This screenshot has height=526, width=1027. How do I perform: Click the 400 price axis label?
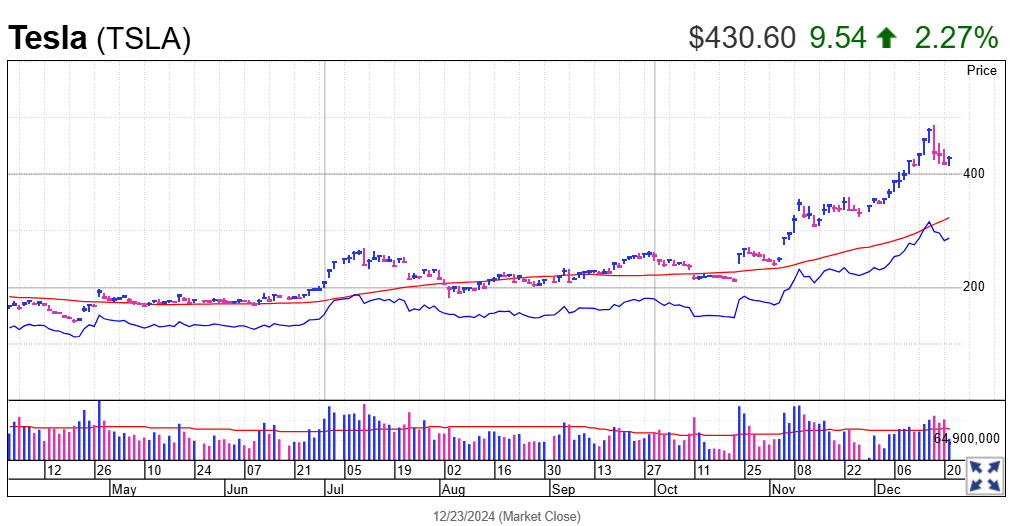(x=973, y=174)
